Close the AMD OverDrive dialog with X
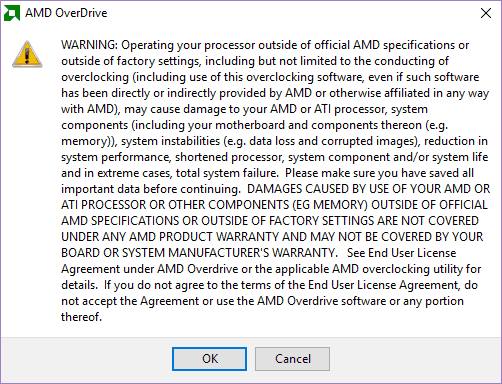Image resolution: width=502 pixels, height=384 pixels. (x=486, y=13)
